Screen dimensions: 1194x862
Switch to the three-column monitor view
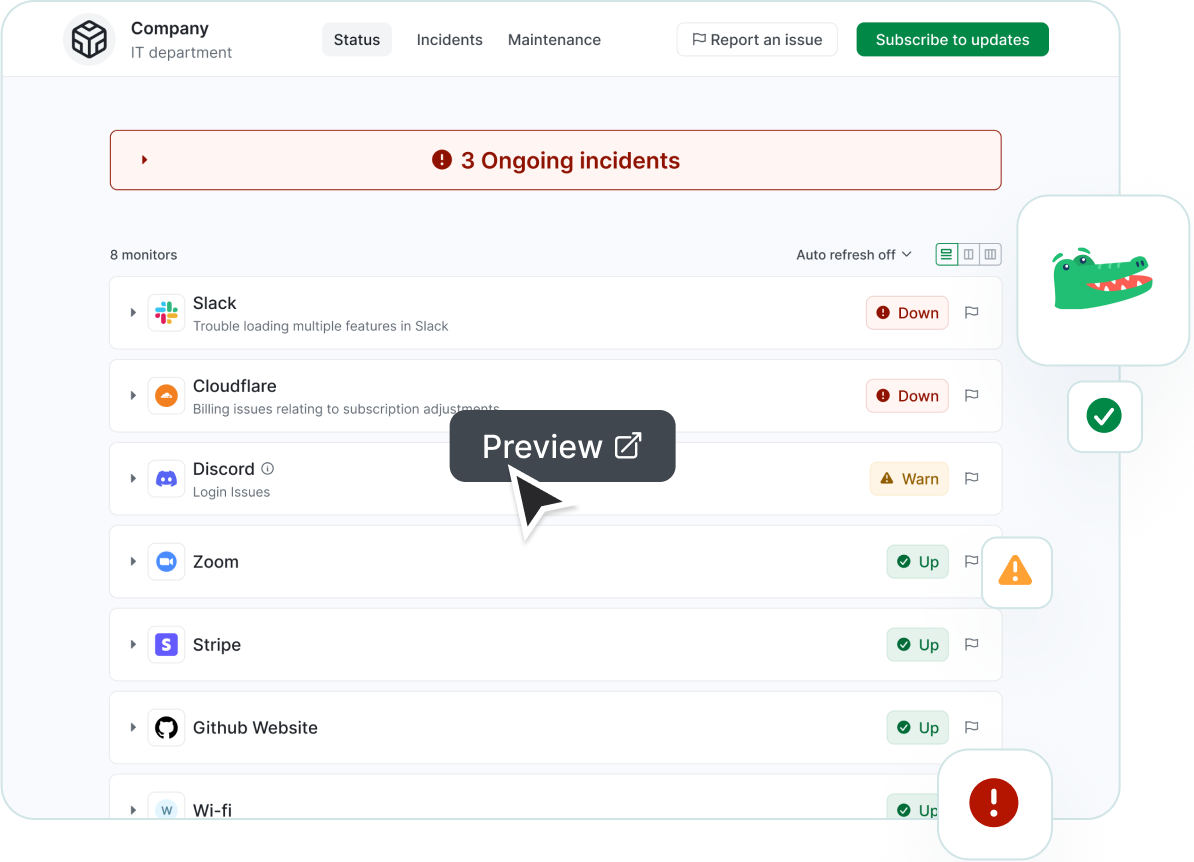990,254
